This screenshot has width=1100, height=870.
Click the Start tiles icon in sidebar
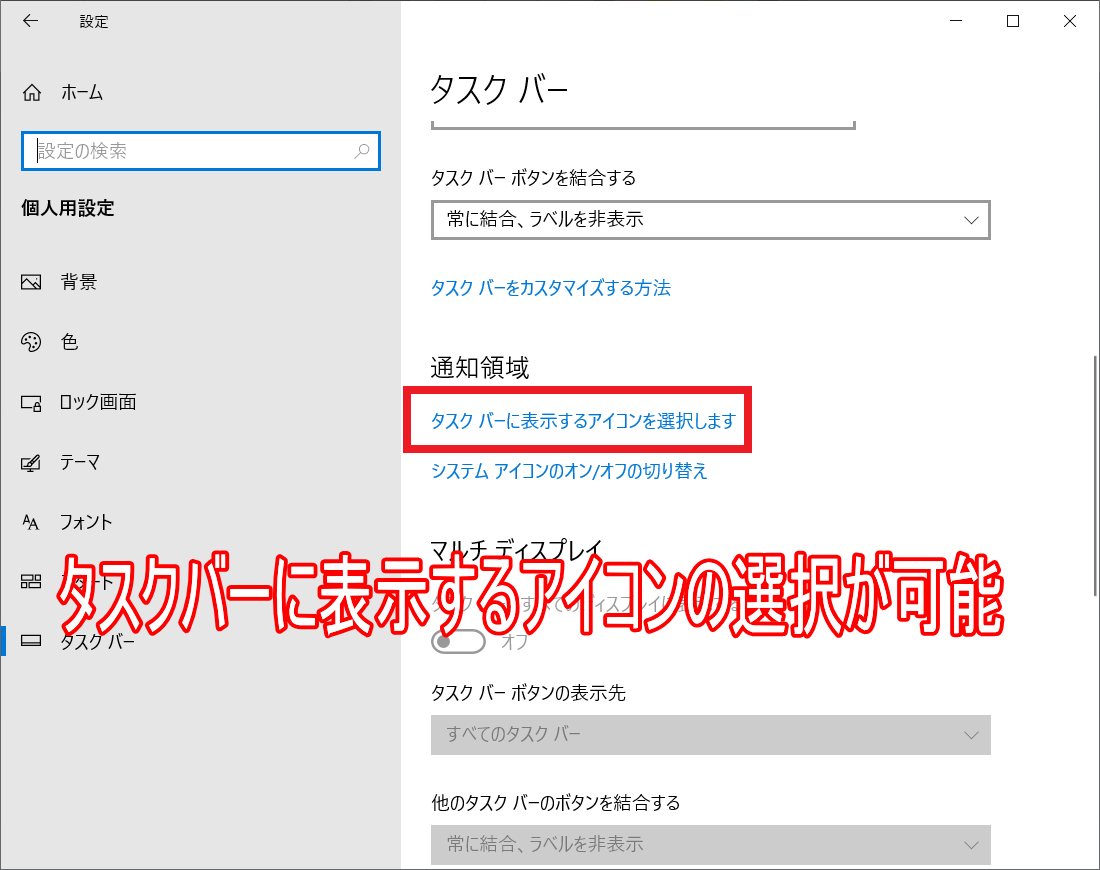pos(31,581)
